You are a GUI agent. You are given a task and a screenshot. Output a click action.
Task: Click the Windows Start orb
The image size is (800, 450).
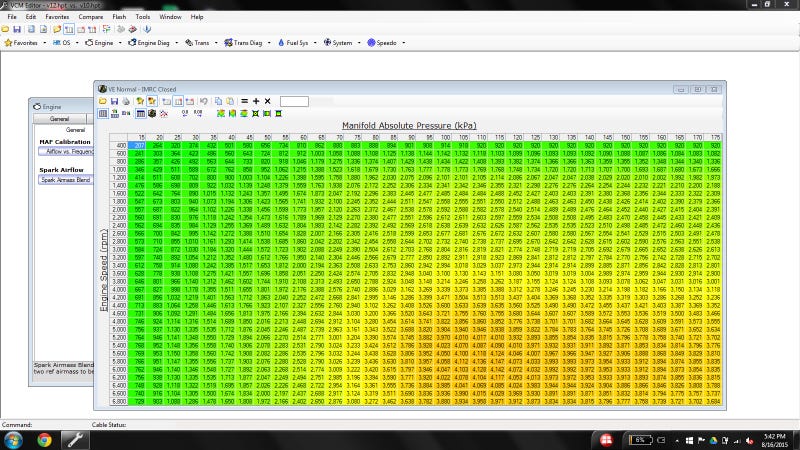(13, 440)
